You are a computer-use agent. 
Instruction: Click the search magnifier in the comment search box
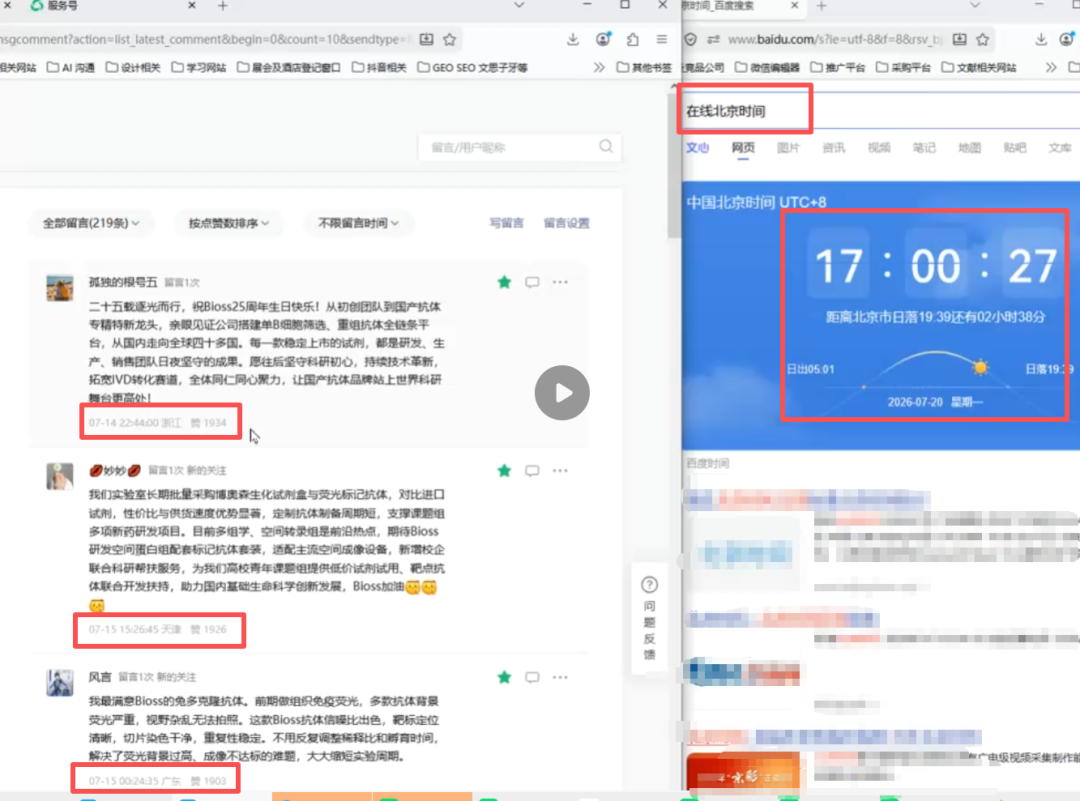coord(605,147)
